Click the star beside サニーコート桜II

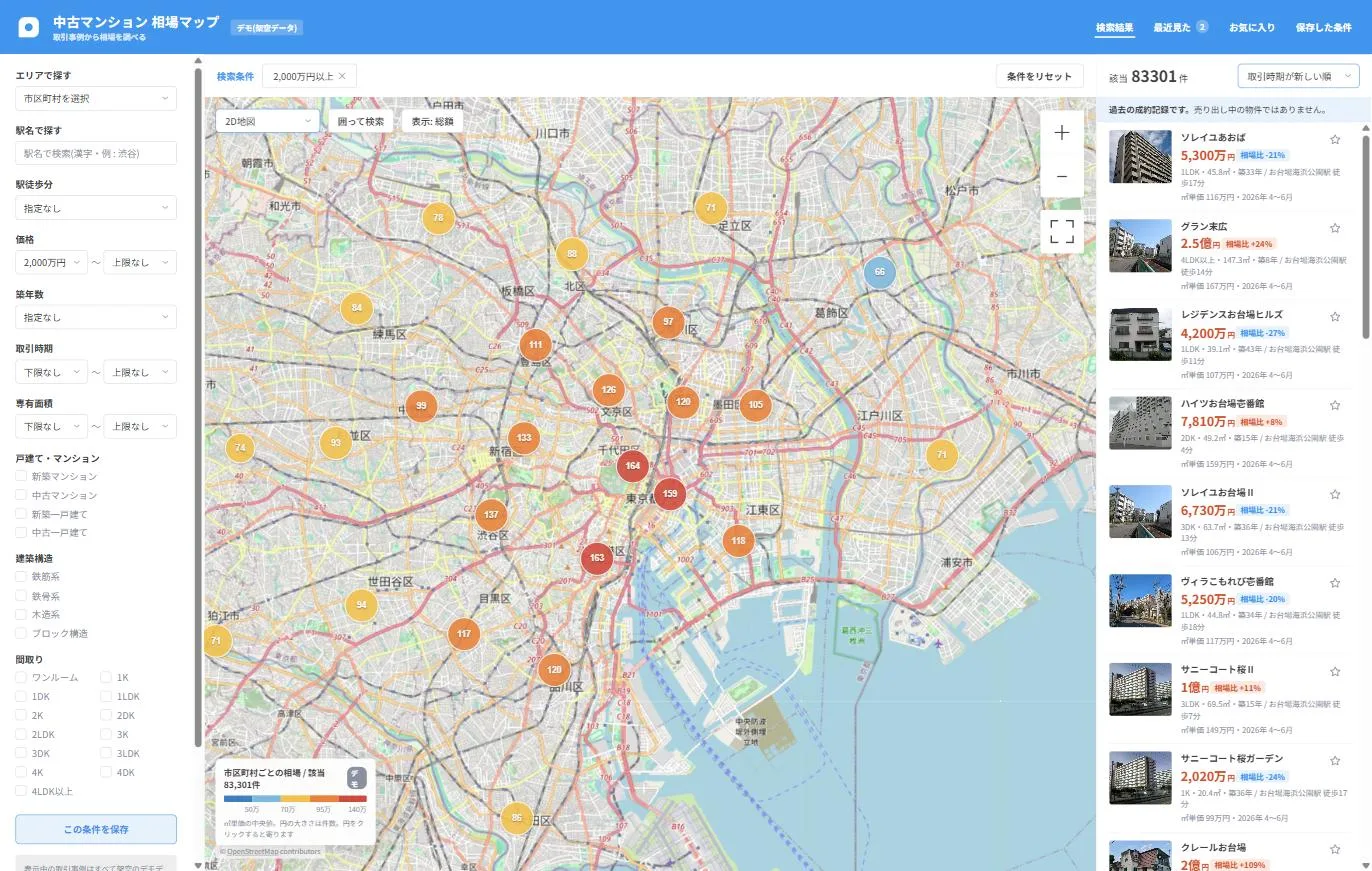[x=1335, y=672]
